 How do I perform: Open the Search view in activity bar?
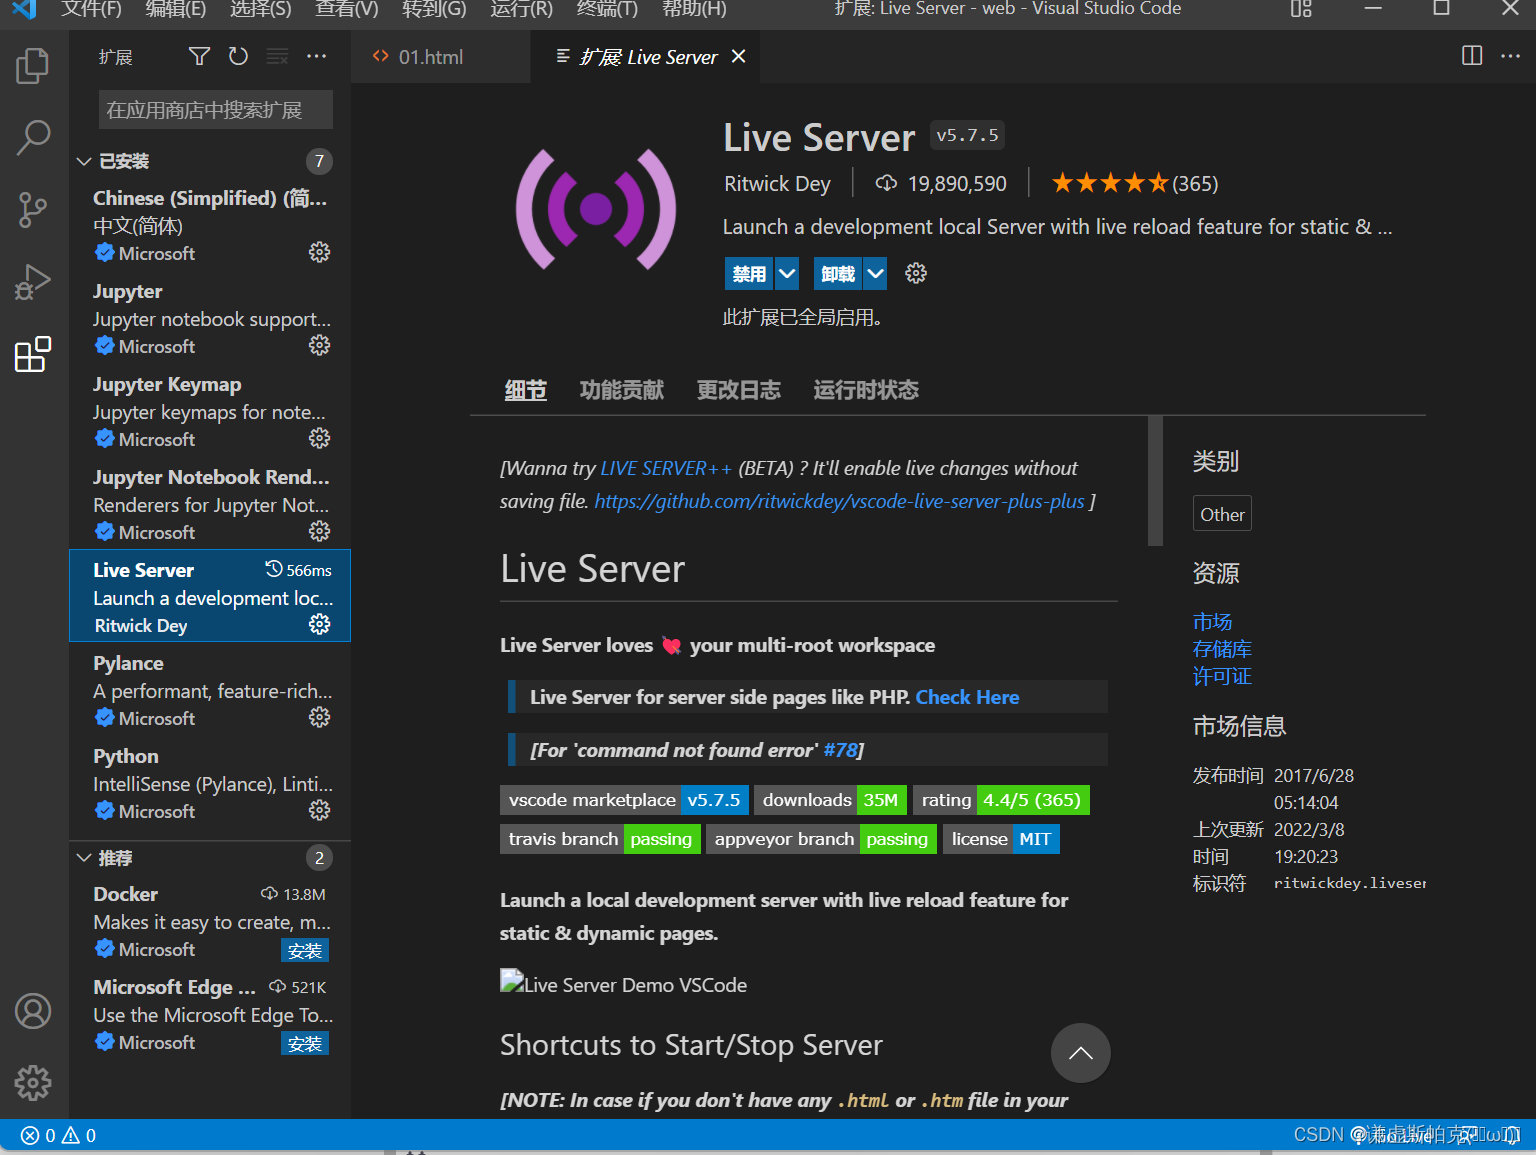(33, 138)
